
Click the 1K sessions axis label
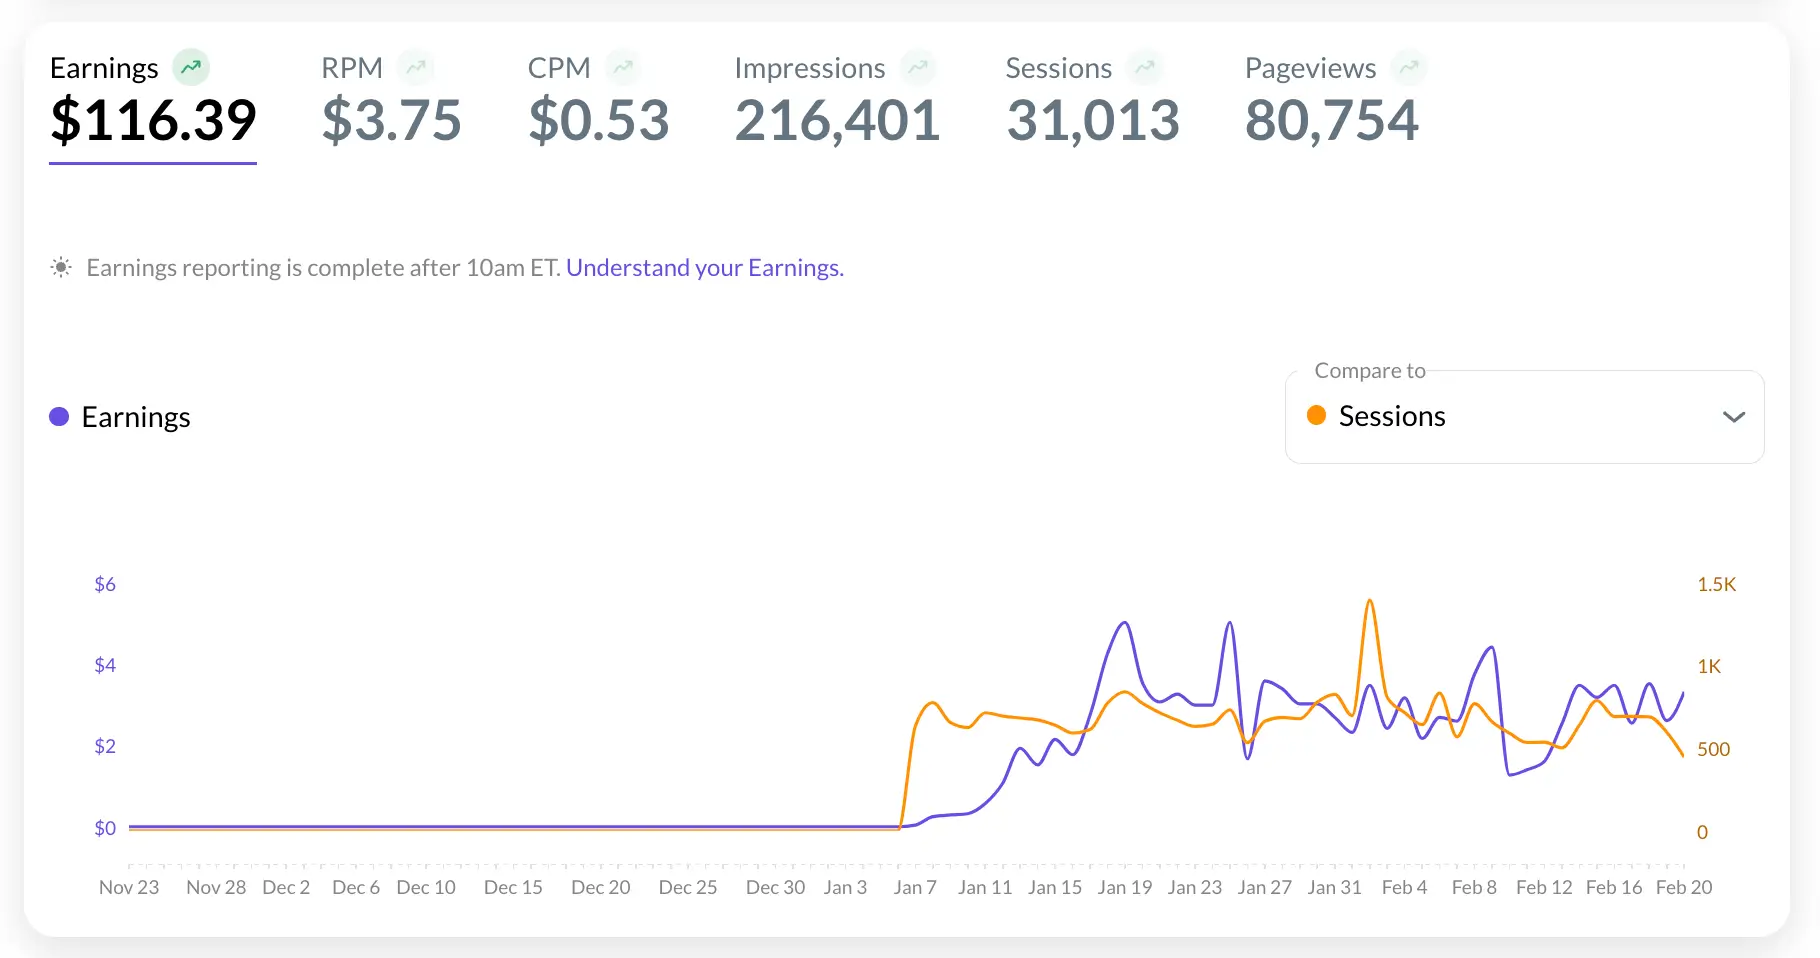tap(1709, 666)
